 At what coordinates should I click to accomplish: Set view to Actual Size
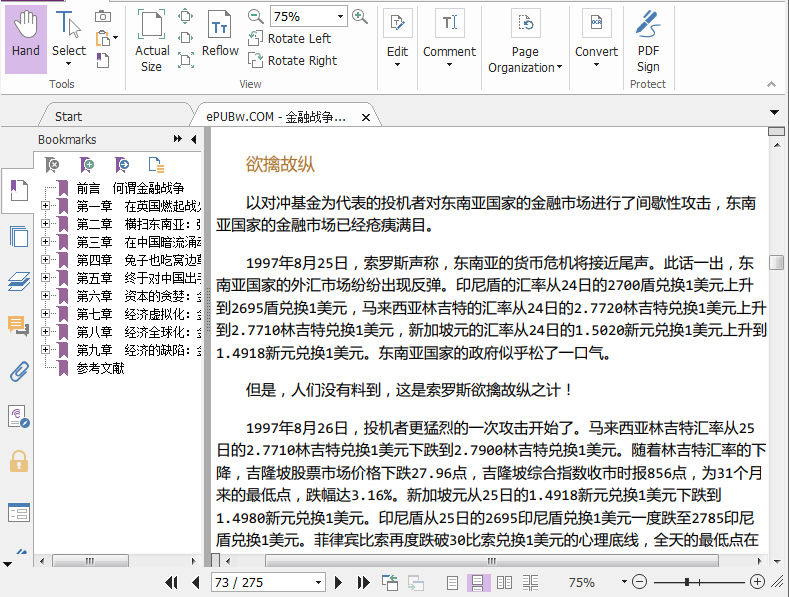pos(151,41)
